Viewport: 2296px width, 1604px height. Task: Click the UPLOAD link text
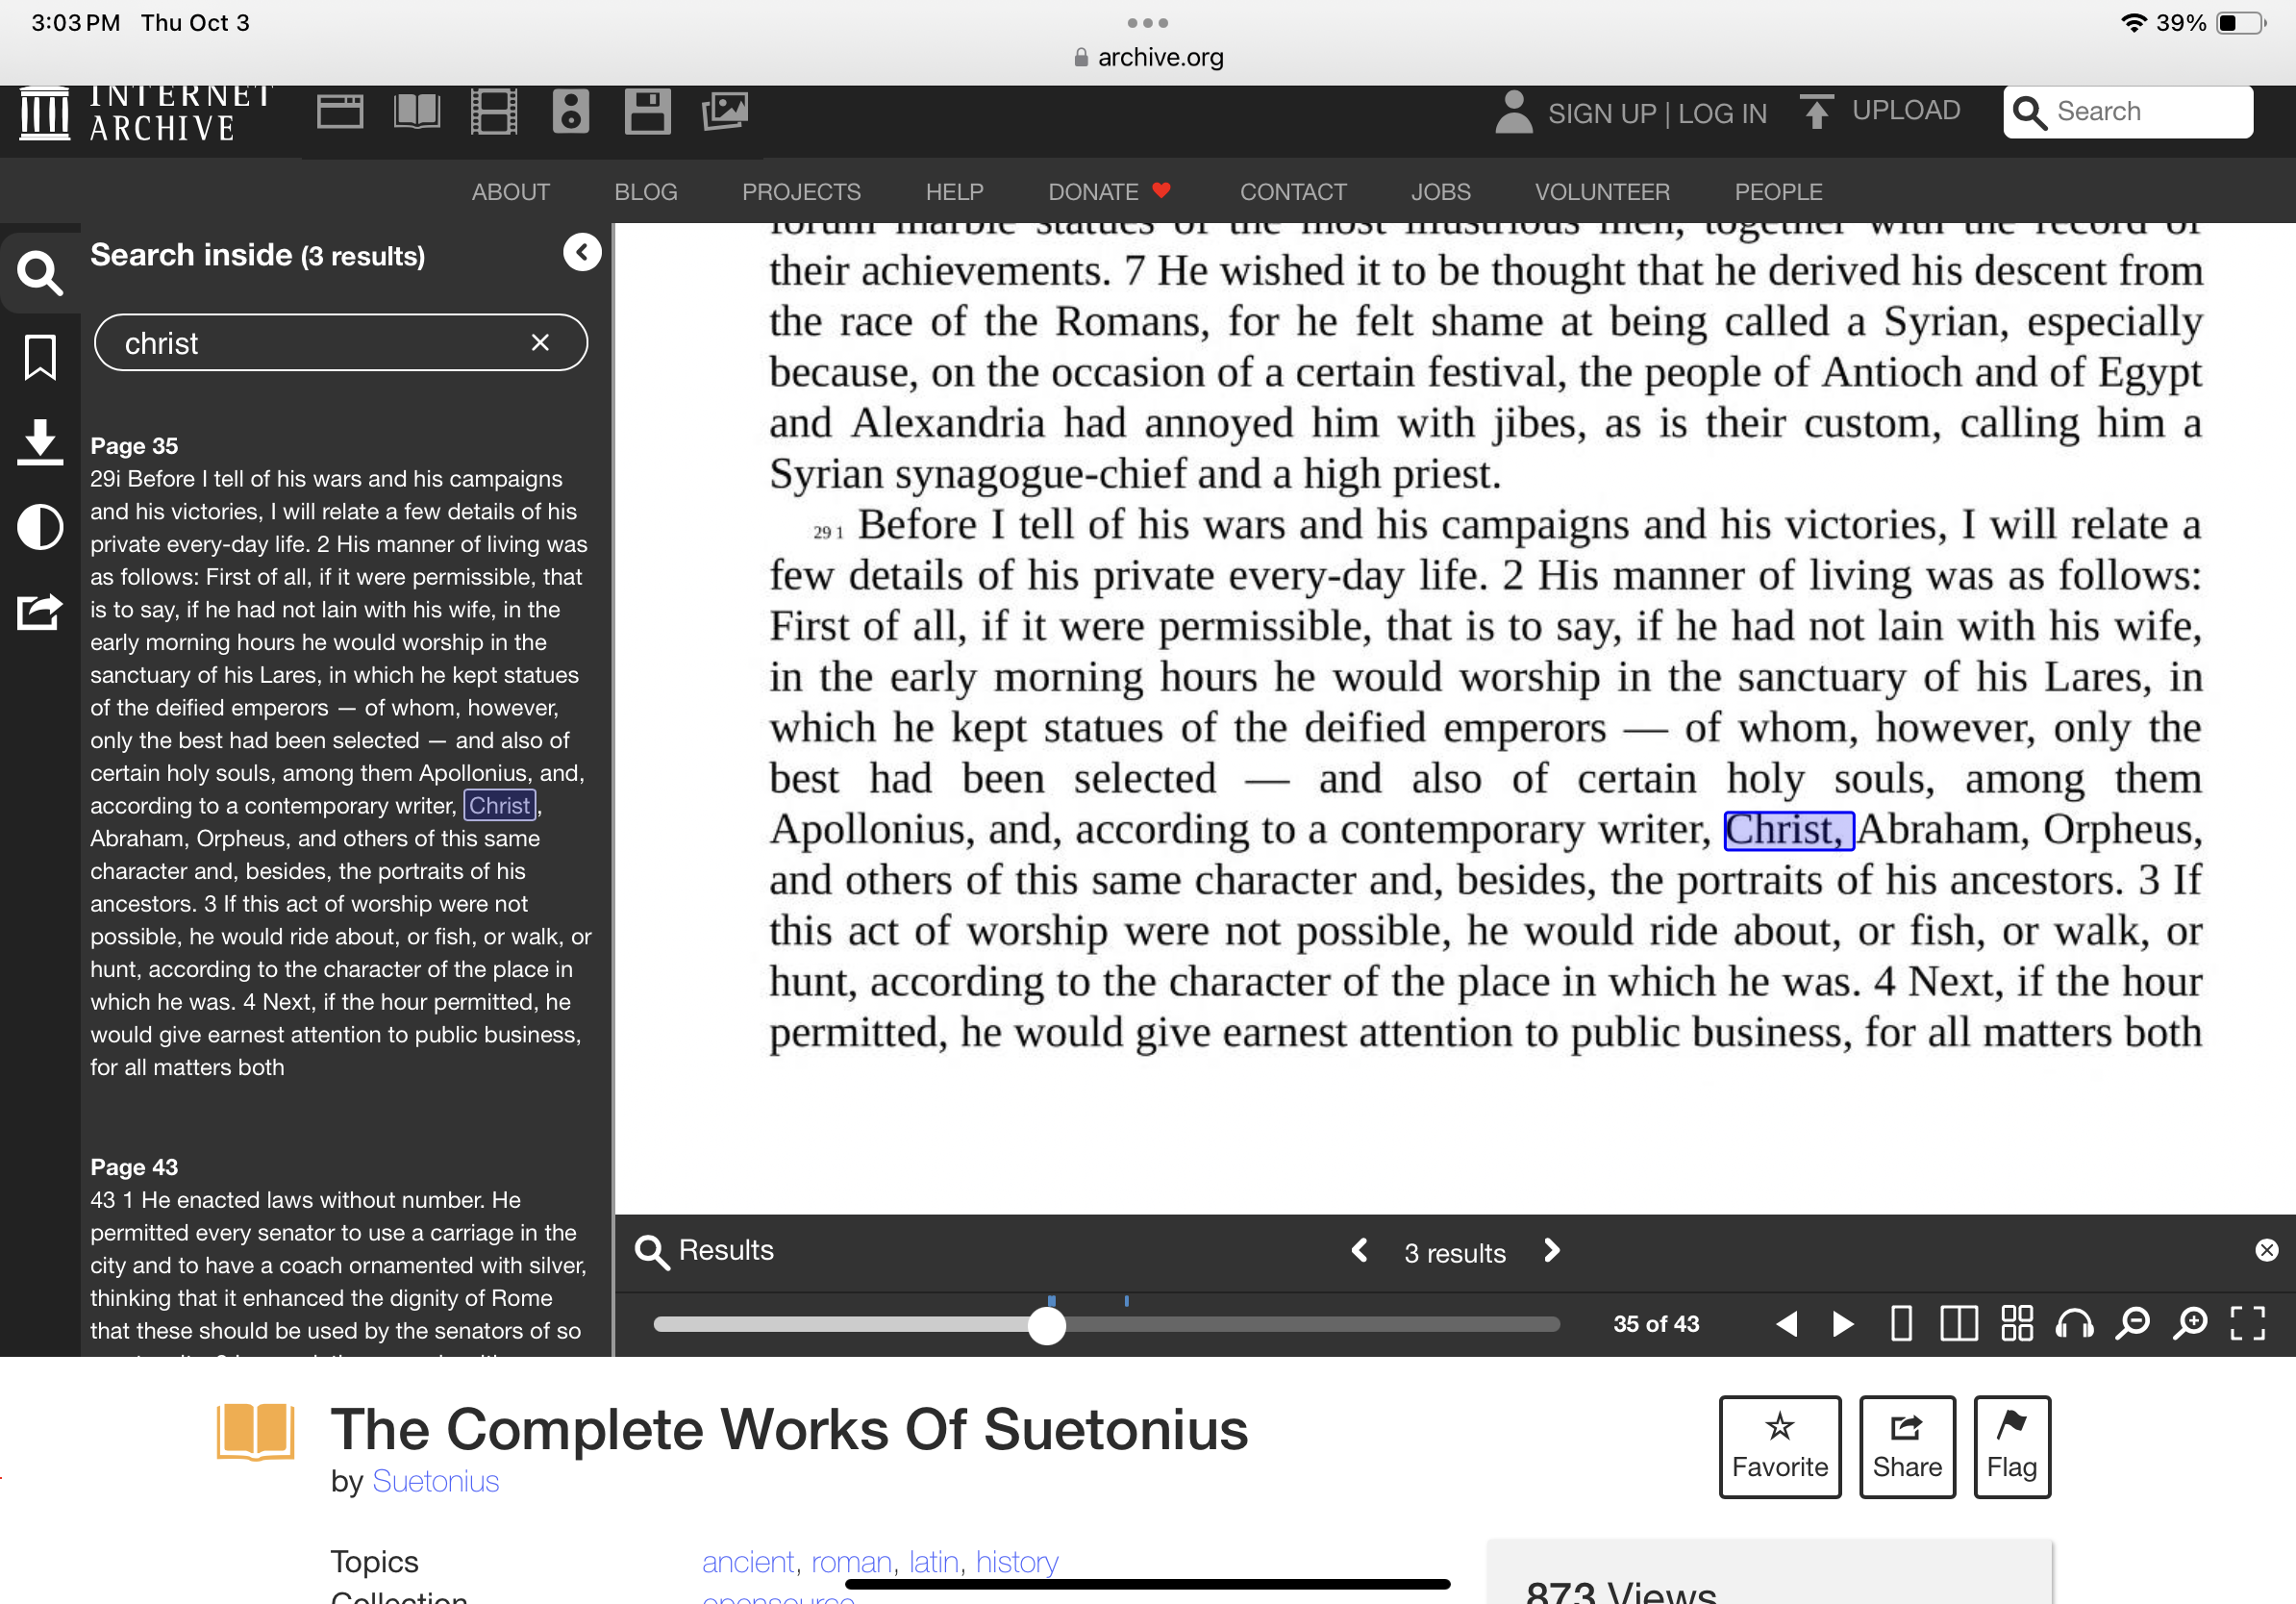1906,111
